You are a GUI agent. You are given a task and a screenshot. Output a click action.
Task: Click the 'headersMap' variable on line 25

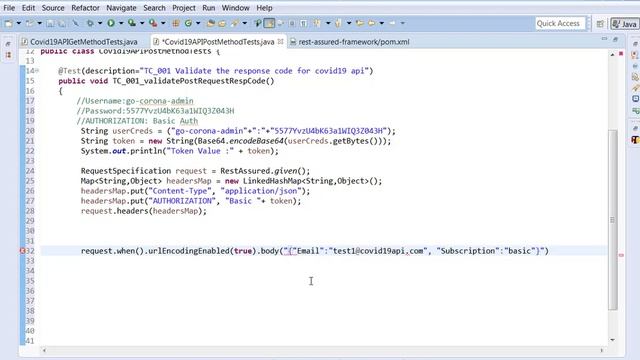[189, 181]
